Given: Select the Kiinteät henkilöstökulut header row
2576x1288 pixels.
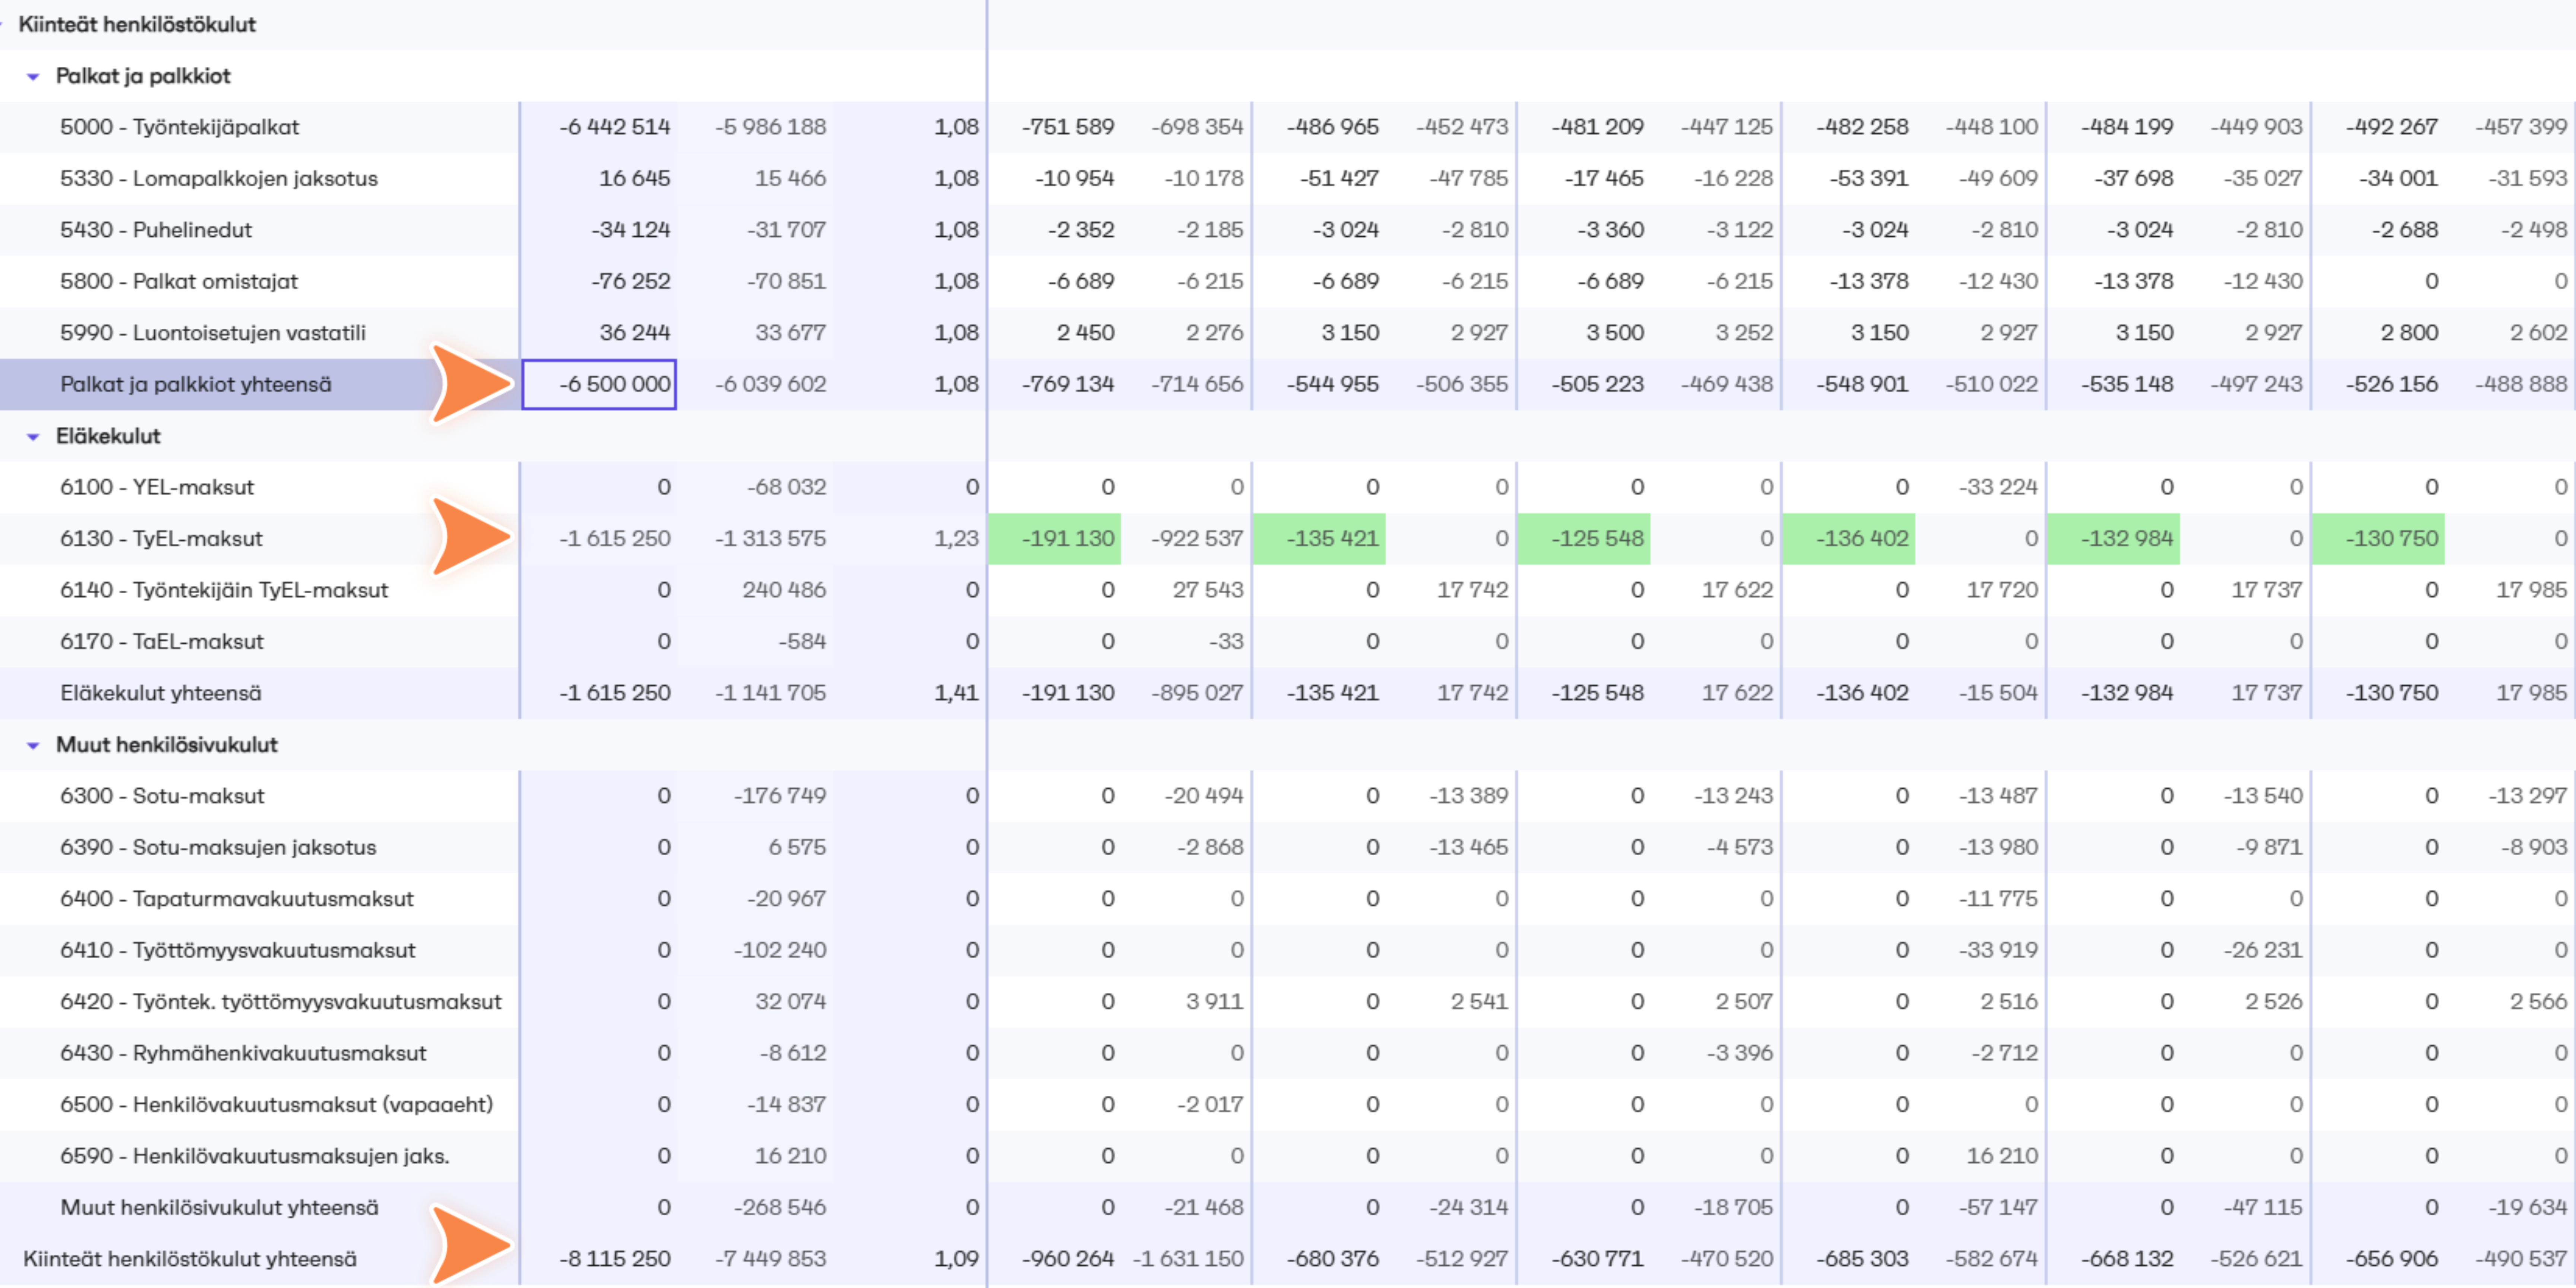Looking at the screenshot, I should [1288, 25].
